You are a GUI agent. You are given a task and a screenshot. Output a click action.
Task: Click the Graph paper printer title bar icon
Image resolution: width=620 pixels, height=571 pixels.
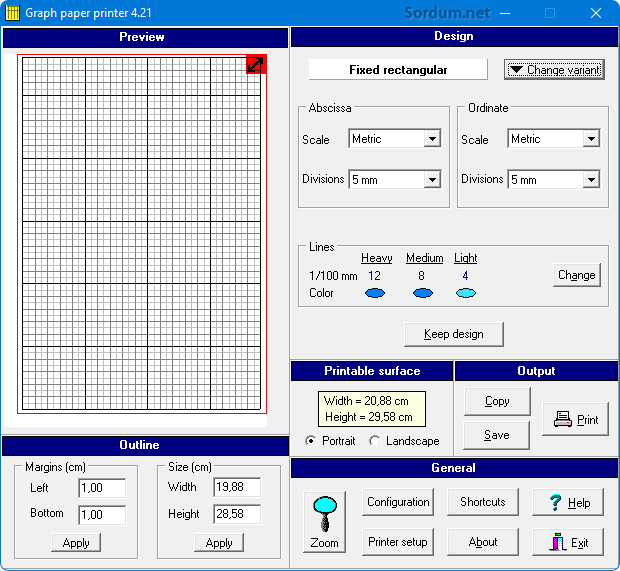(12, 13)
